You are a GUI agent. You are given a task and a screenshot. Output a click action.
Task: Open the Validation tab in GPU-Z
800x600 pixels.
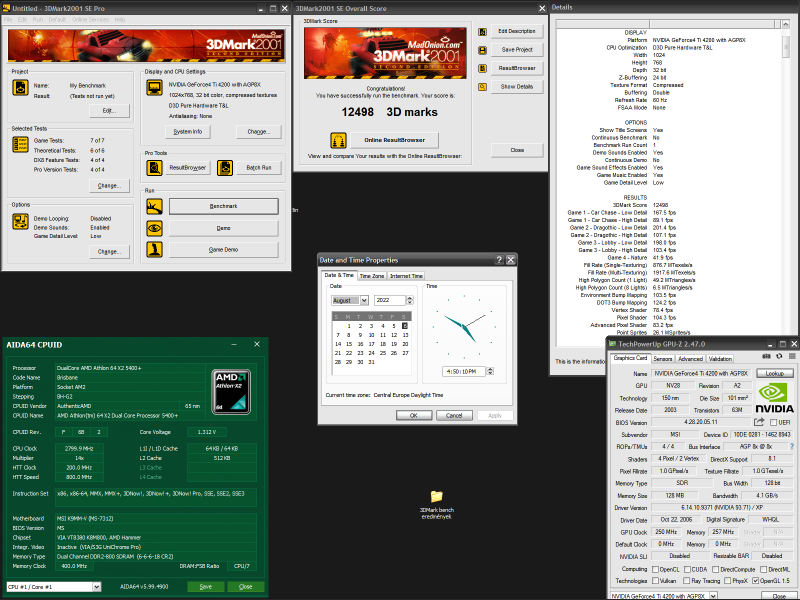pyautogui.click(x=720, y=359)
